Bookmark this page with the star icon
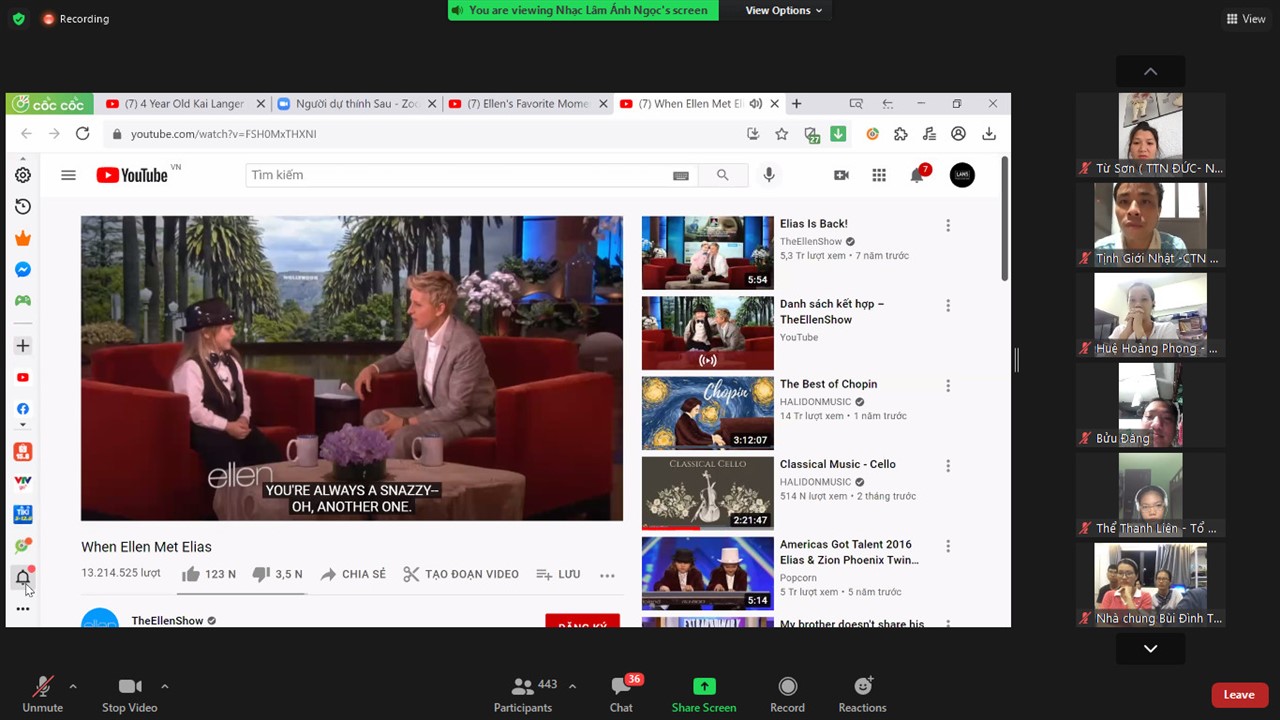1280x720 pixels. point(782,134)
